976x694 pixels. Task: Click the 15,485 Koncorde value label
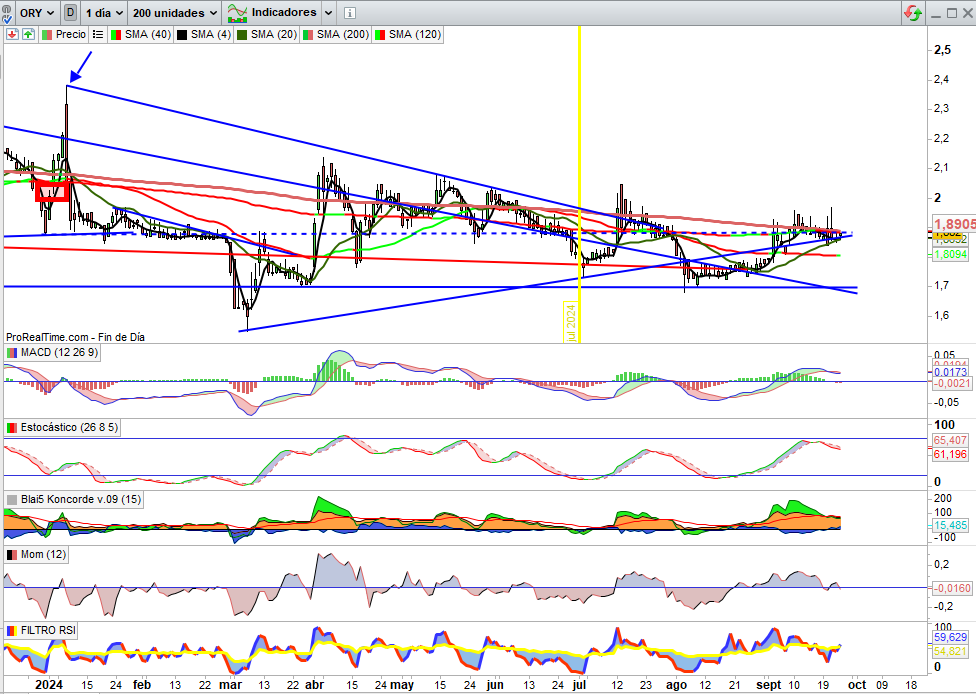(x=950, y=525)
